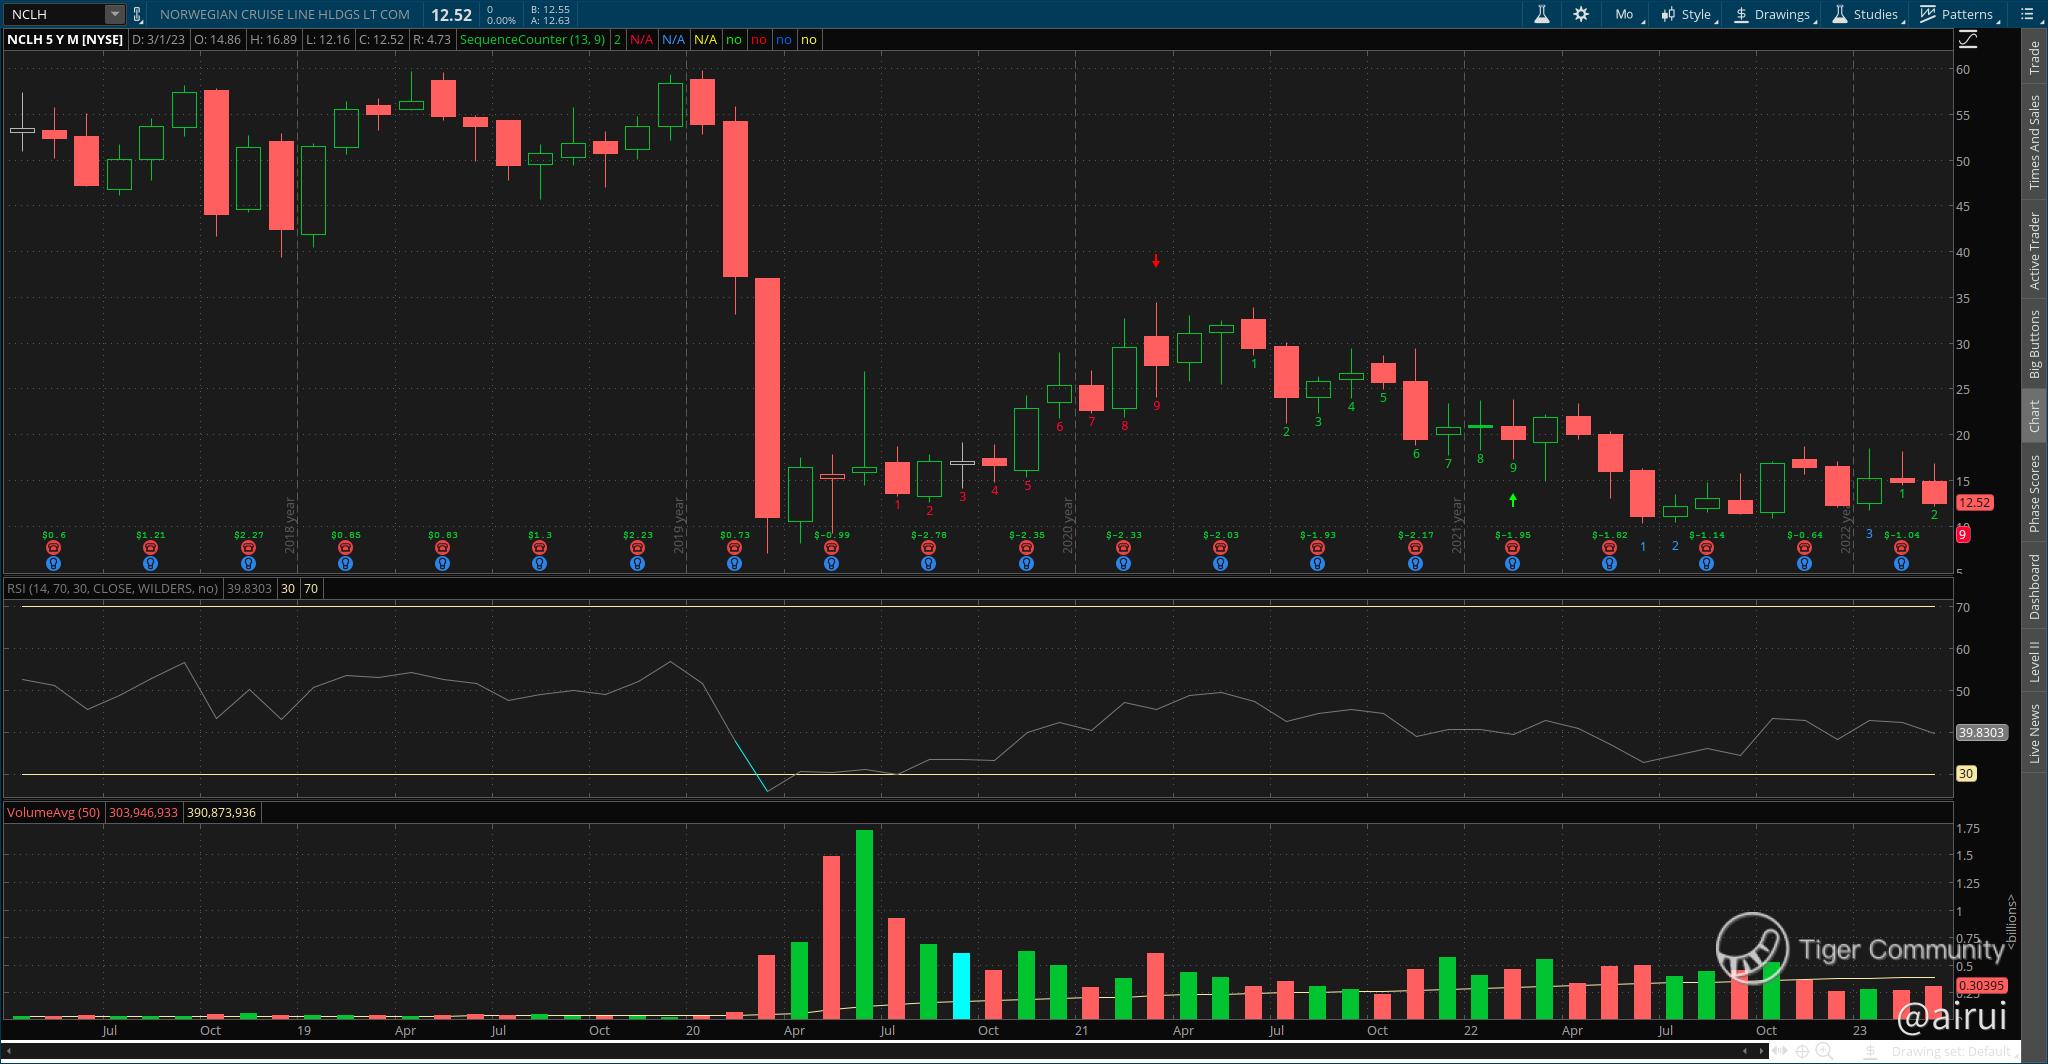
Task: Click the red phone icon under $-0.99
Action: 831,548
